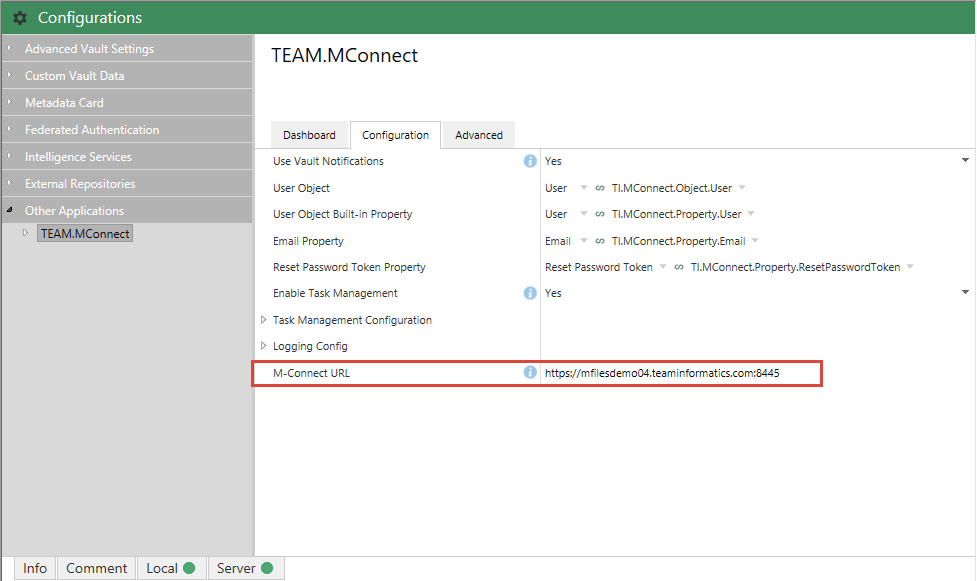The image size is (977, 581).
Task: Open the Info bottom tab
Action: 35,568
